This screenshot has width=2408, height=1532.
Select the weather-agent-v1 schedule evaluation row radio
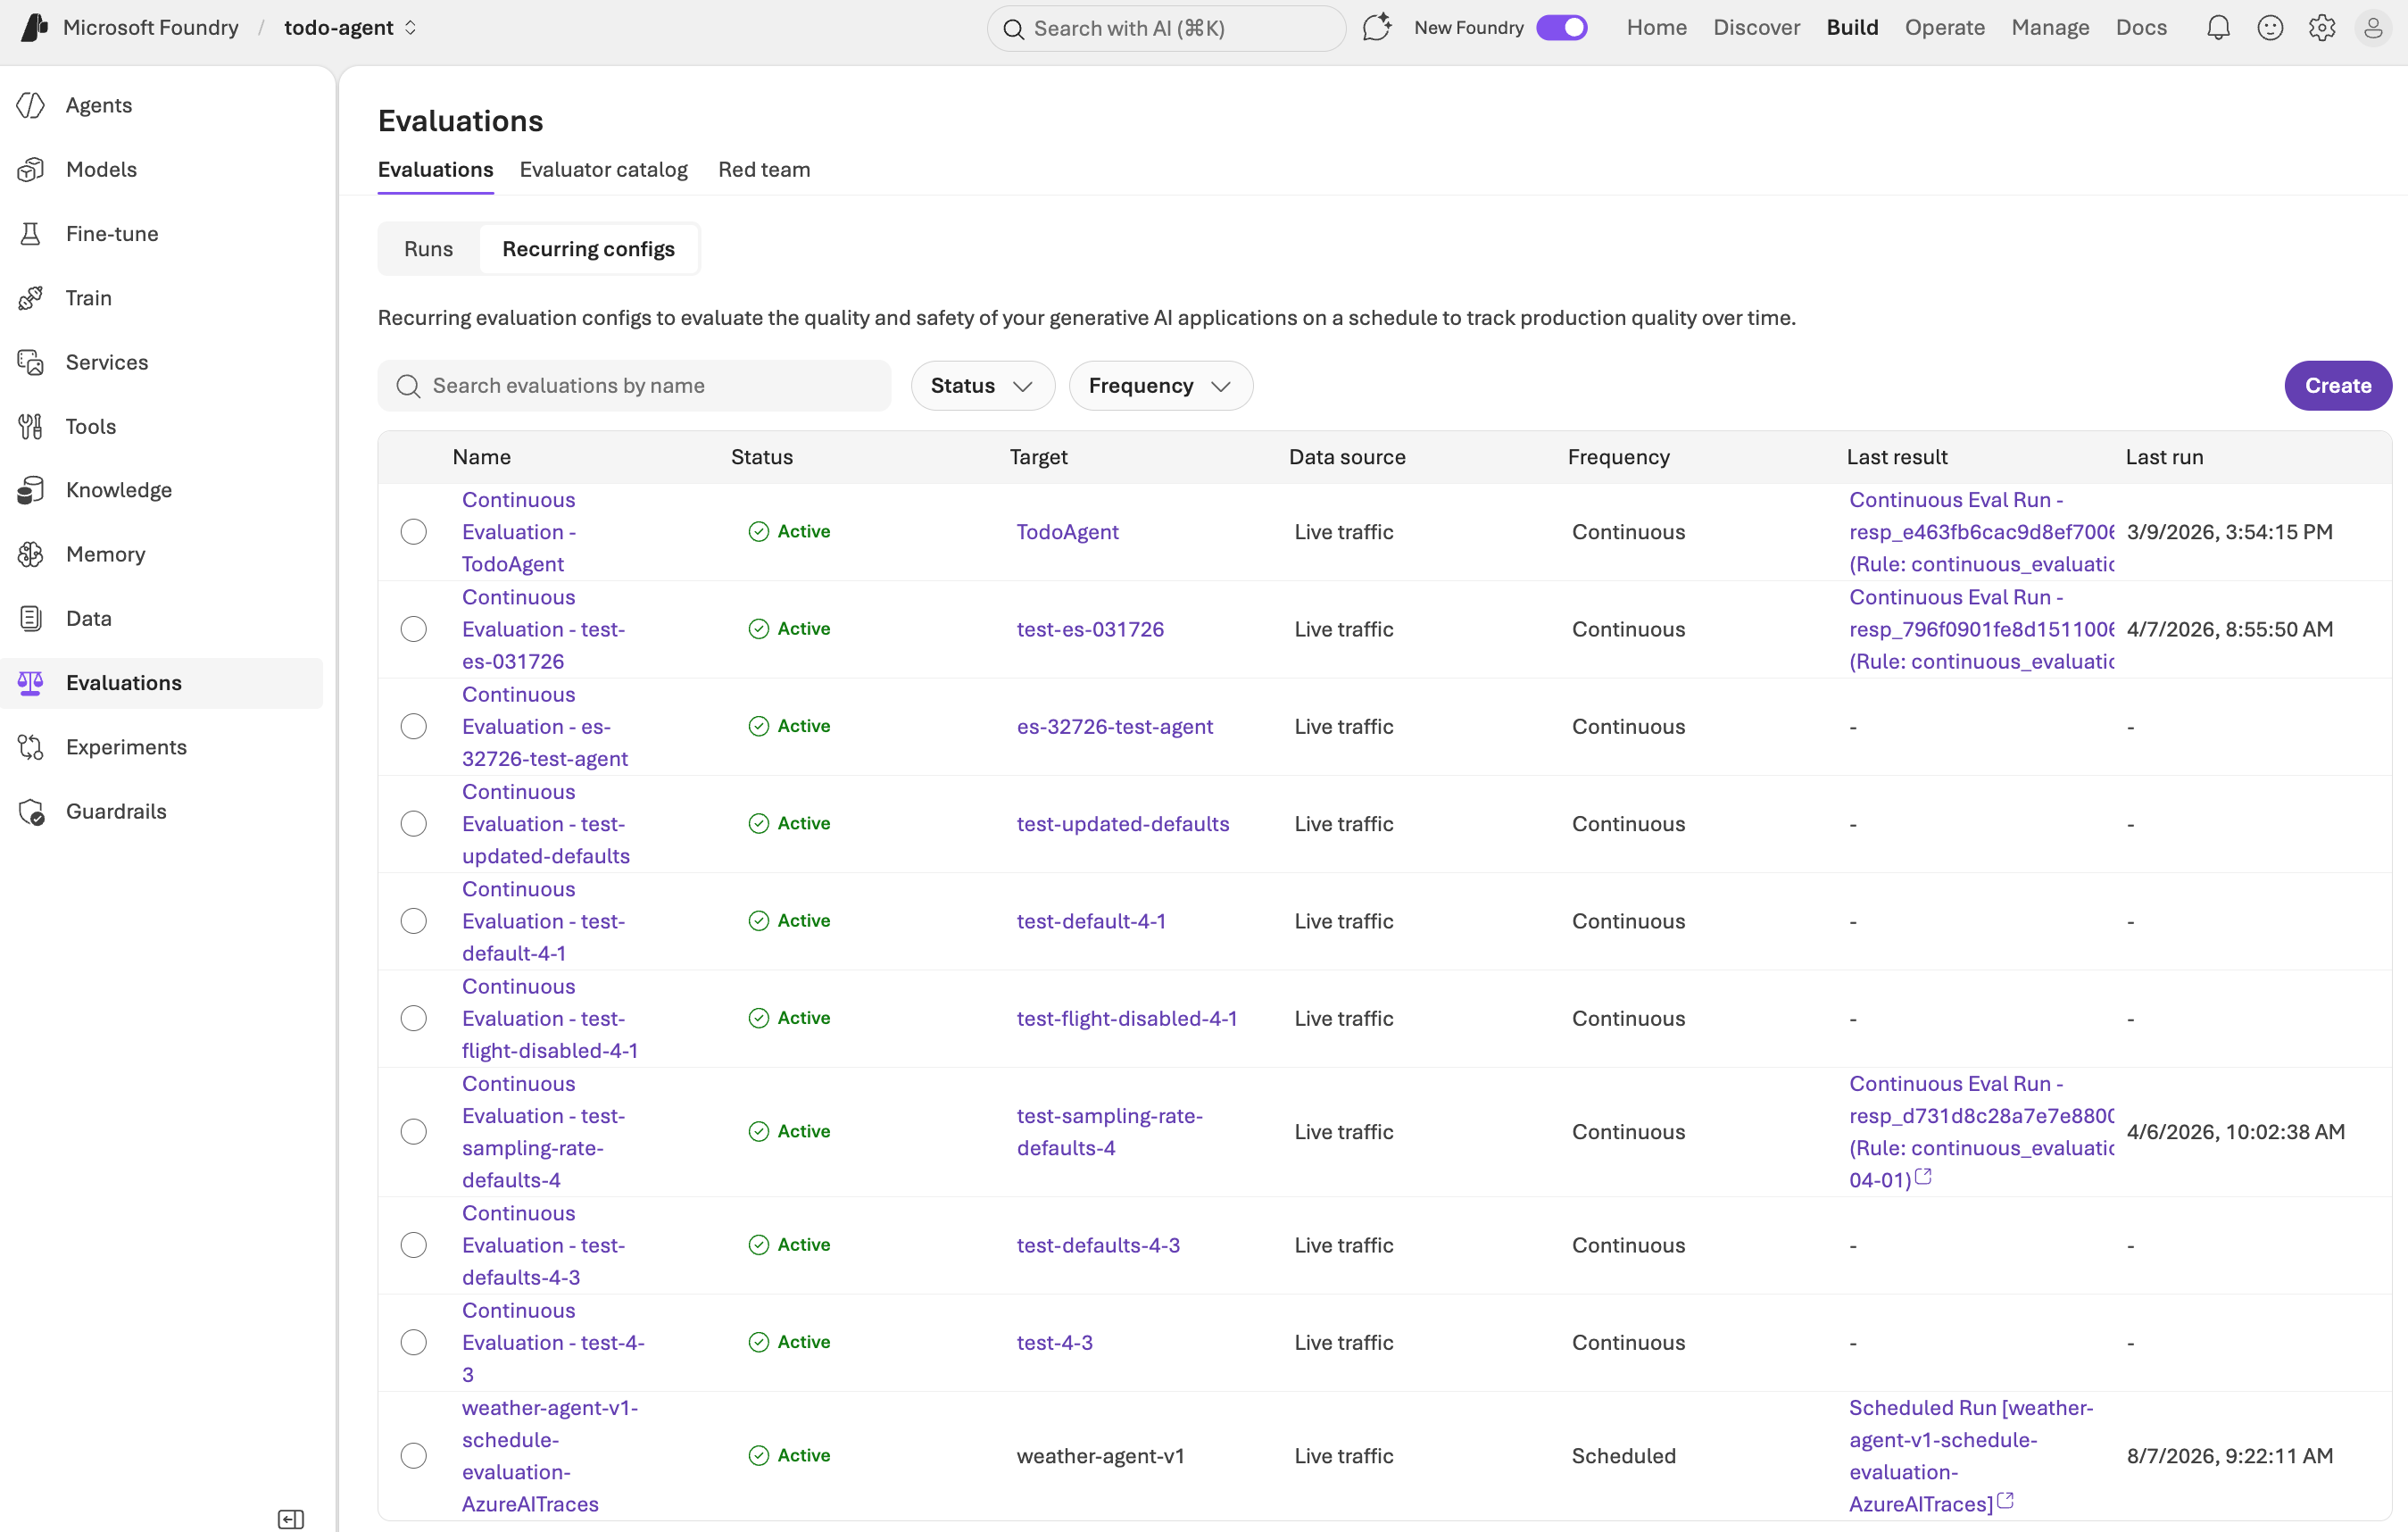[x=414, y=1455]
